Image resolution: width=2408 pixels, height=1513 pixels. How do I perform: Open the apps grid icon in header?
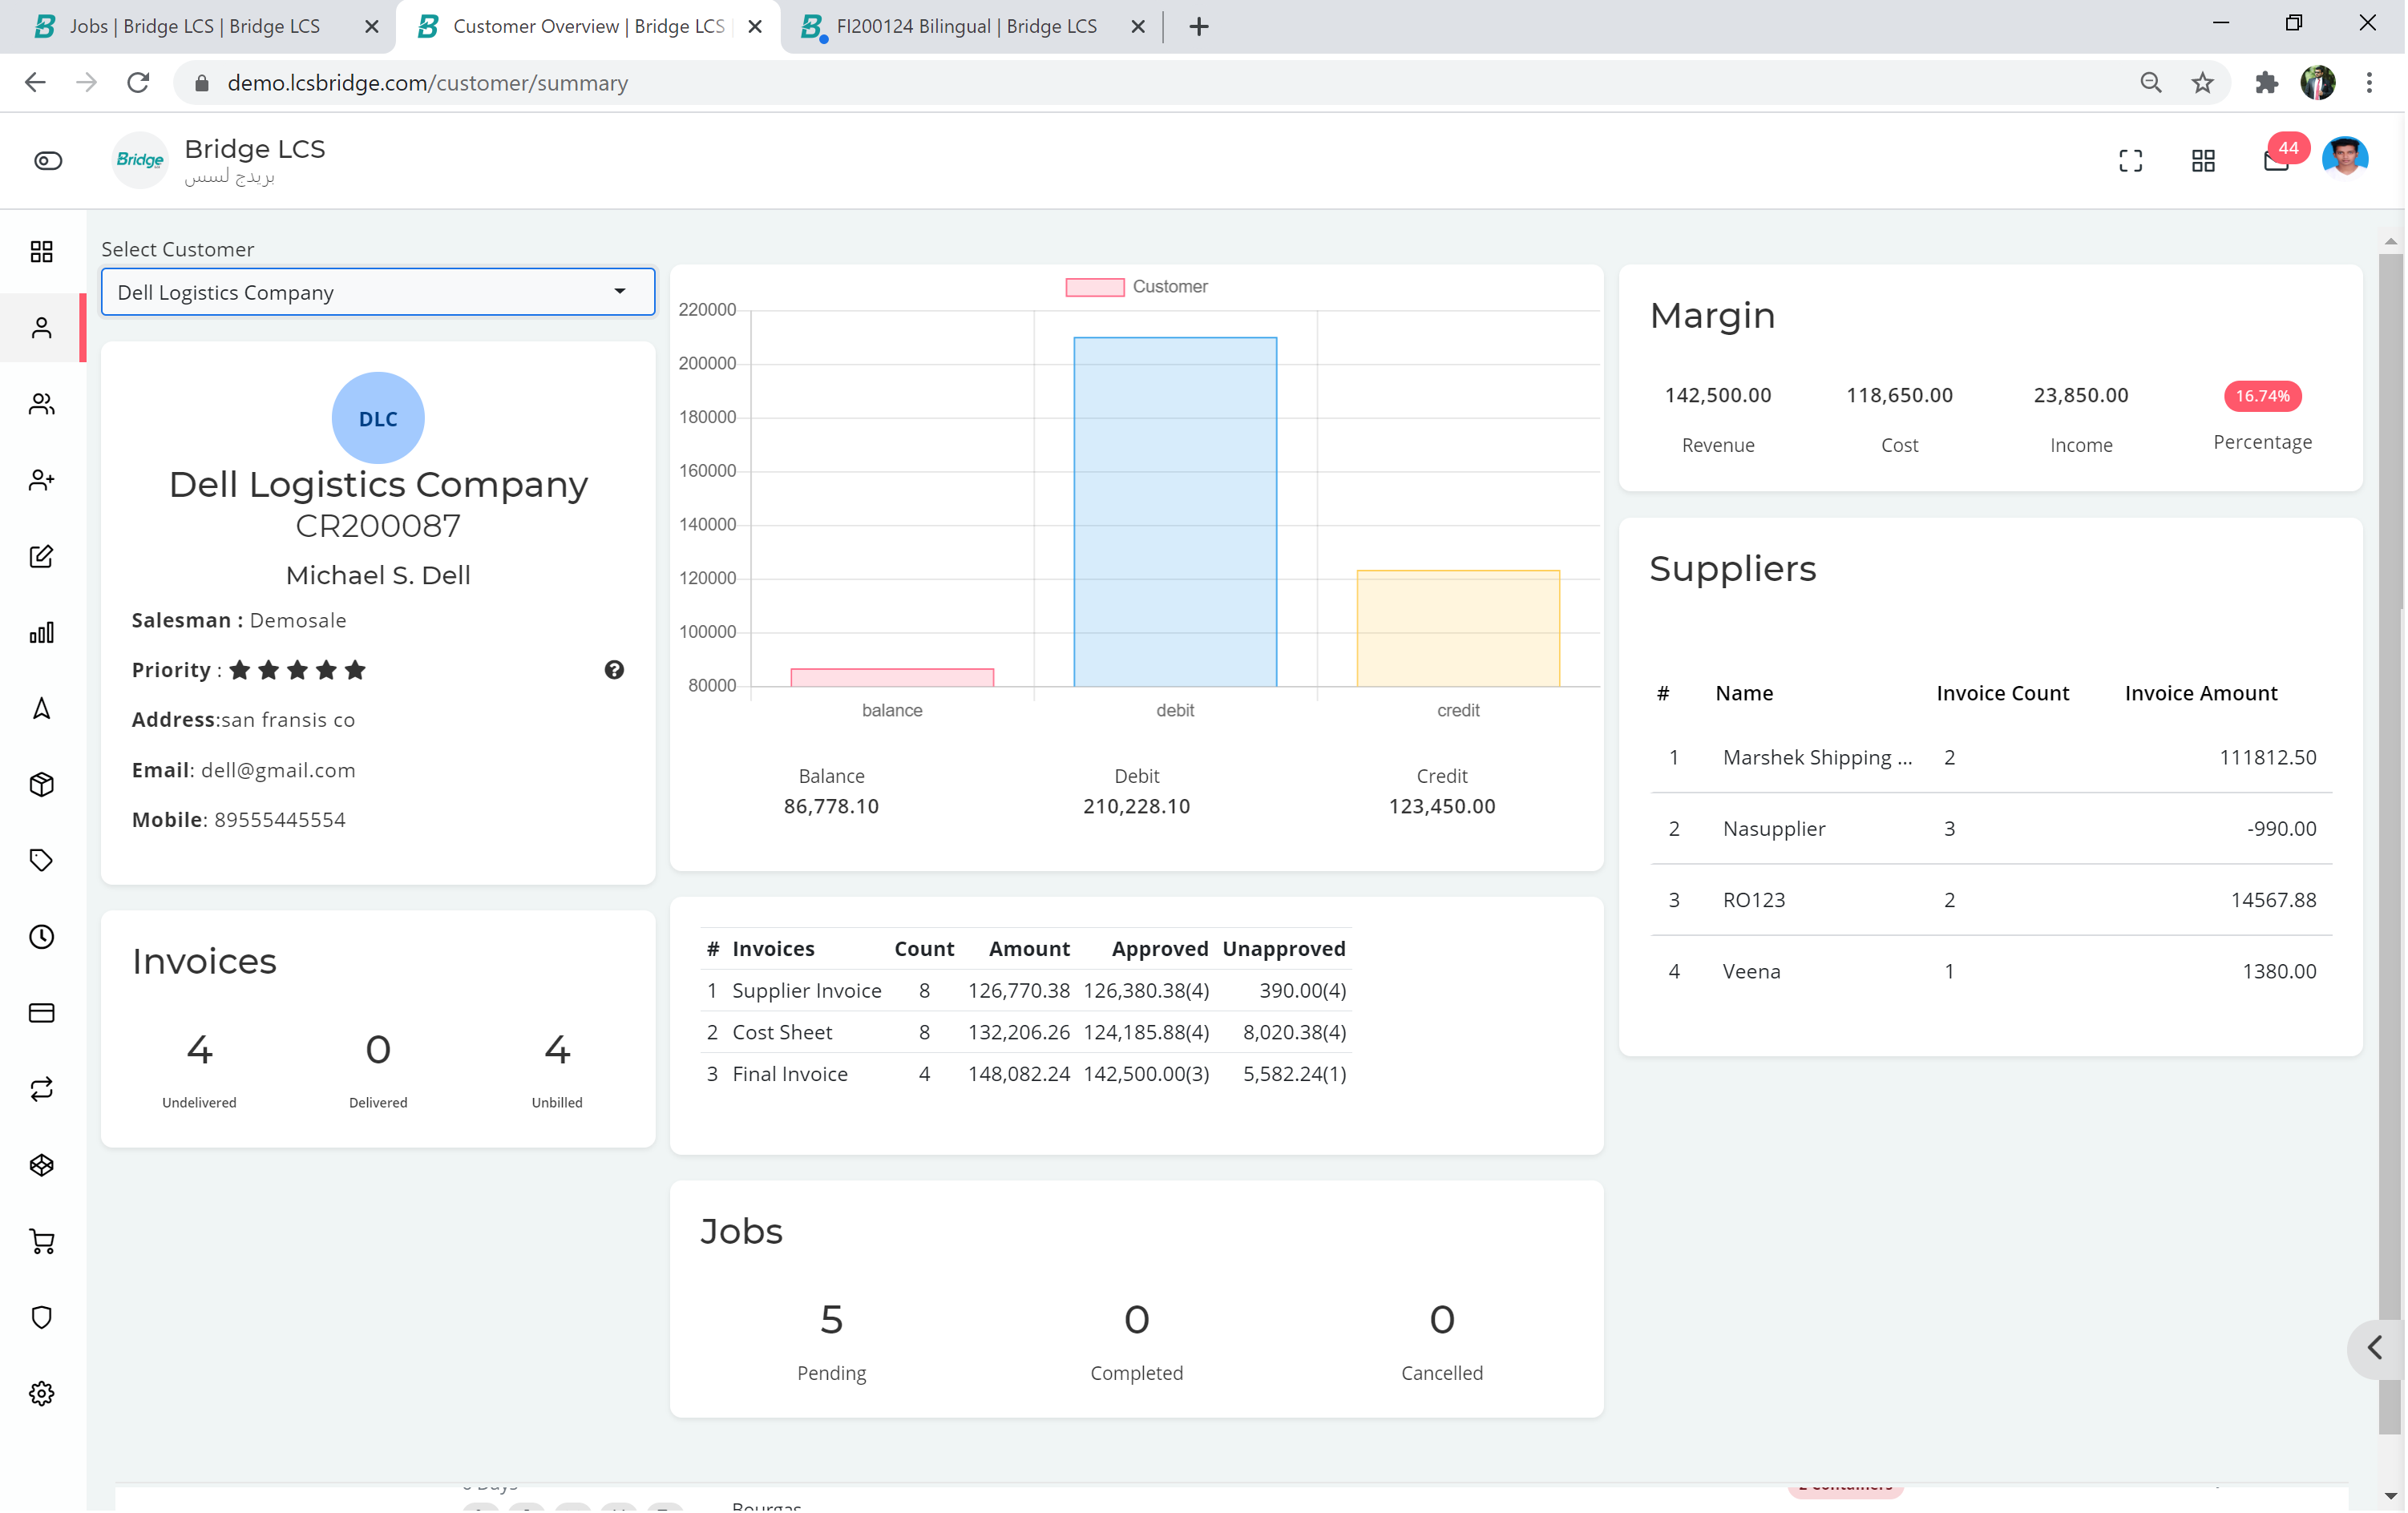click(2203, 161)
